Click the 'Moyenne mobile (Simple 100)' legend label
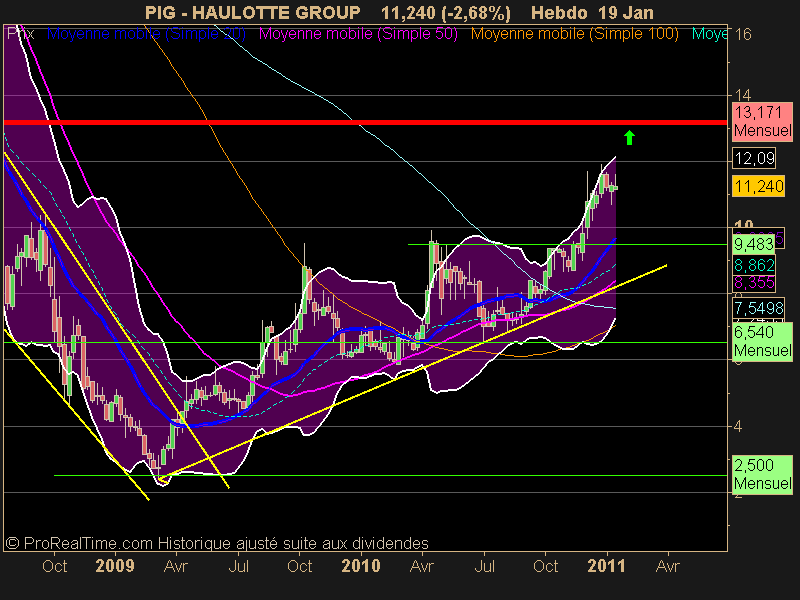Screen dimensions: 800x600 click(574, 34)
